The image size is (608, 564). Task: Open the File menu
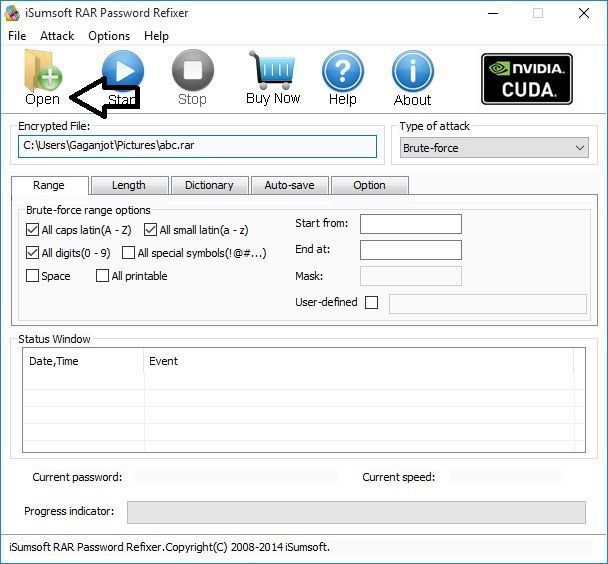pyautogui.click(x=17, y=36)
